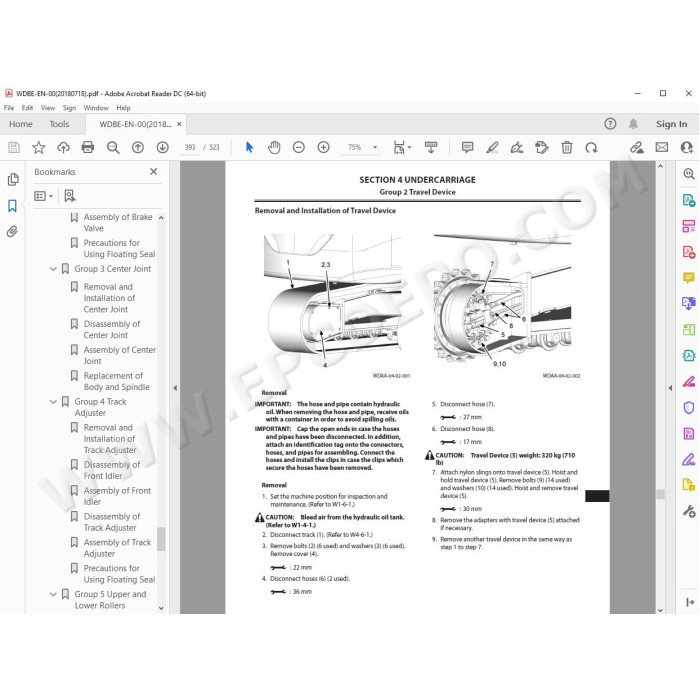700x700 pixels.
Task: Open bookmark options list dropdown
Action: (x=43, y=196)
